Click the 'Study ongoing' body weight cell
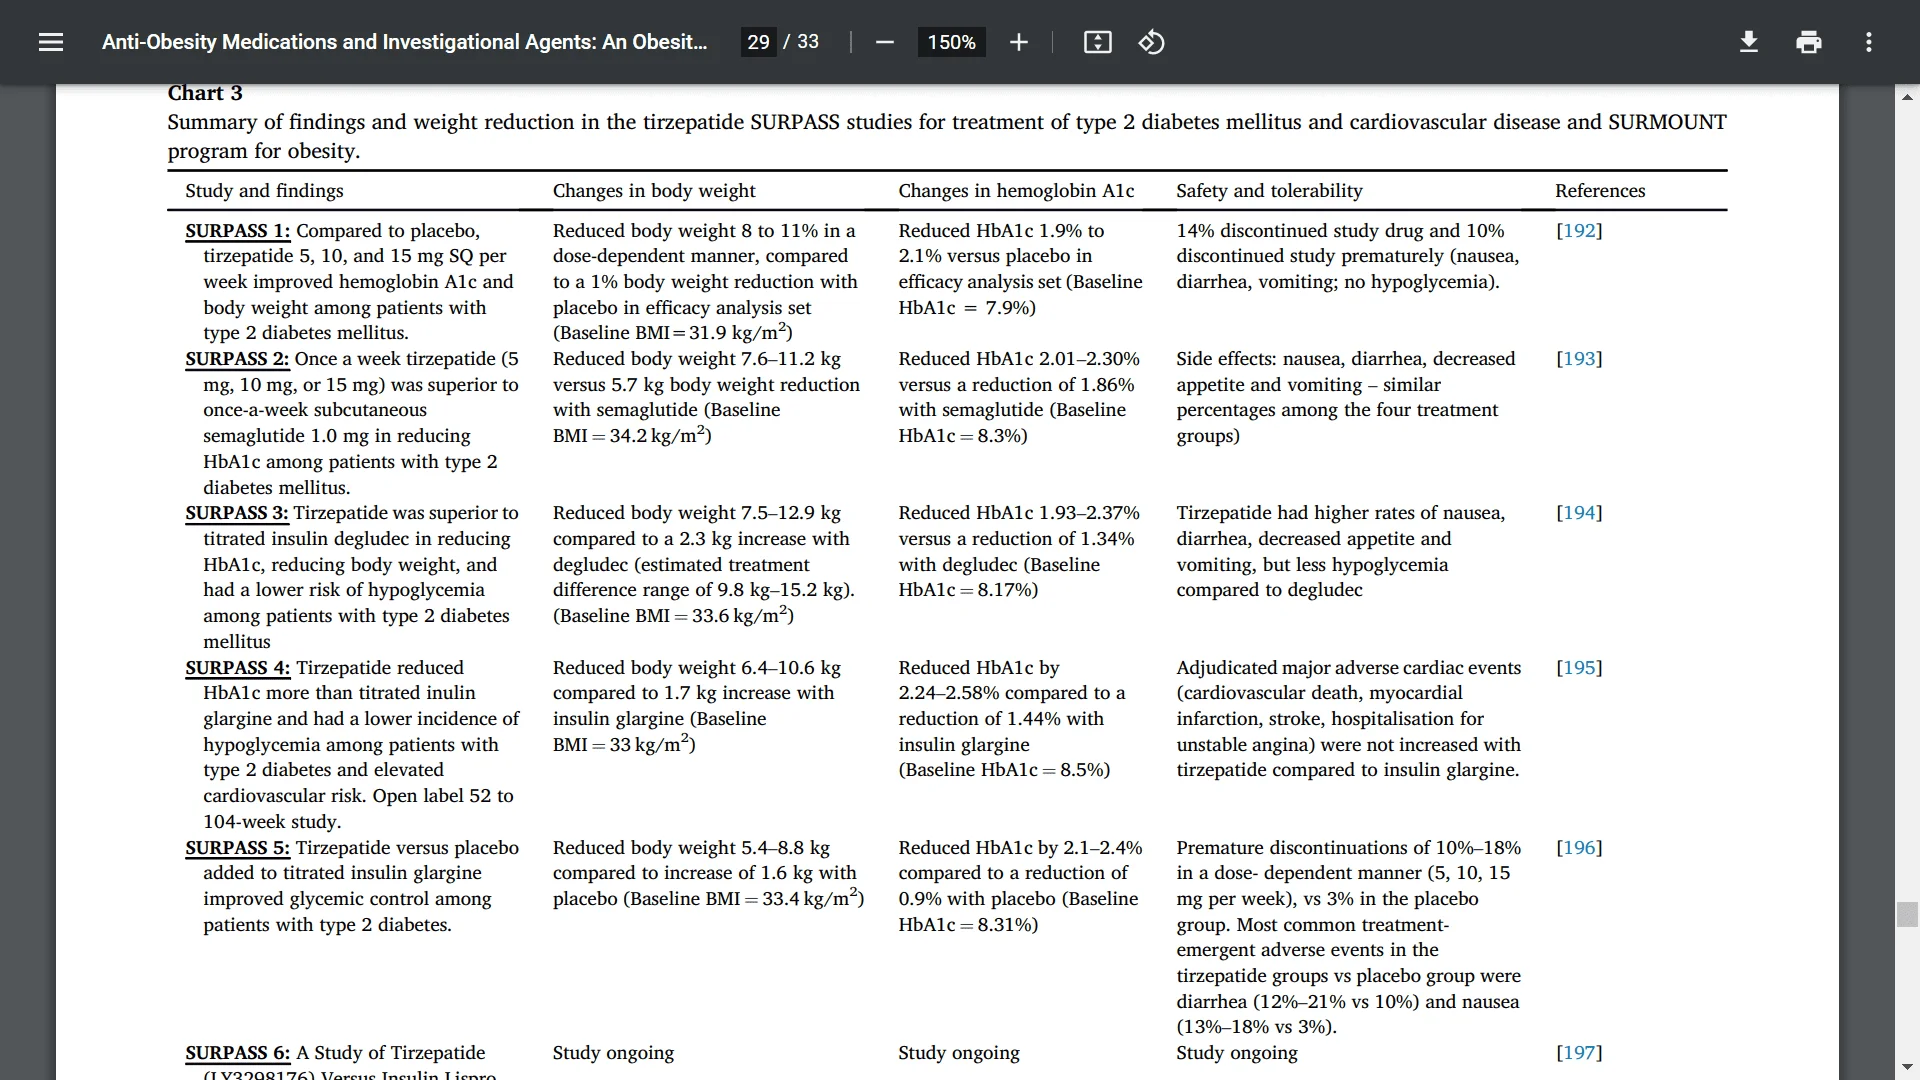This screenshot has width=1920, height=1080. [x=613, y=1053]
